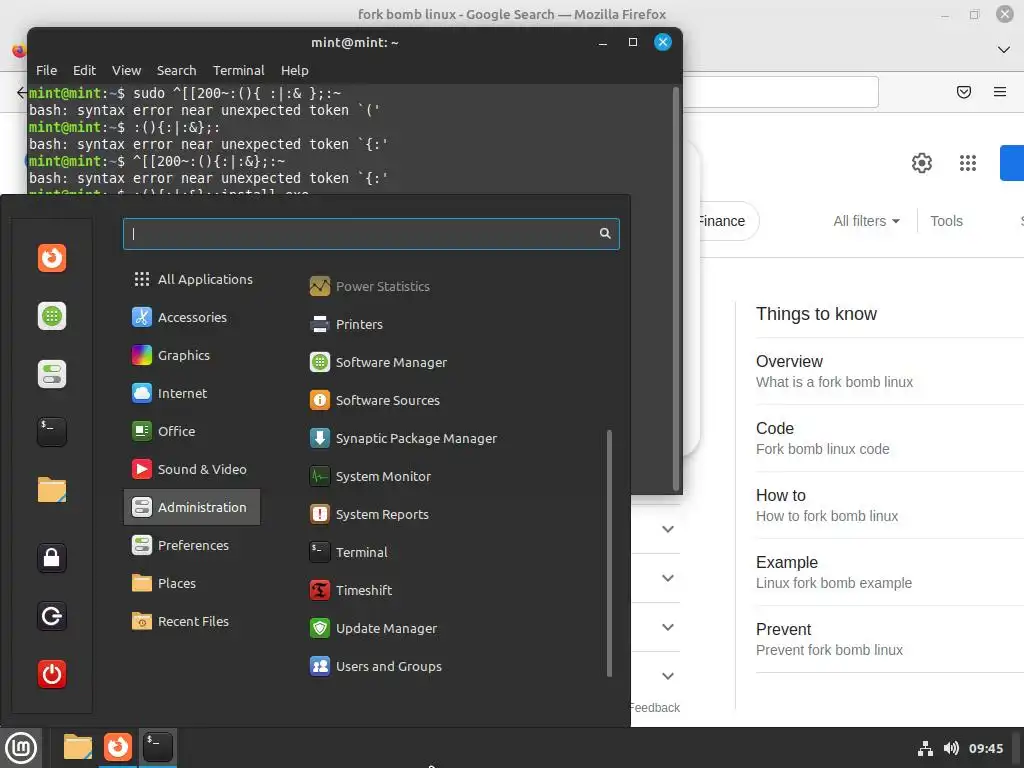This screenshot has height=768, width=1024.
Task: Click the terminal window vertical scrollbar
Action: (676, 288)
